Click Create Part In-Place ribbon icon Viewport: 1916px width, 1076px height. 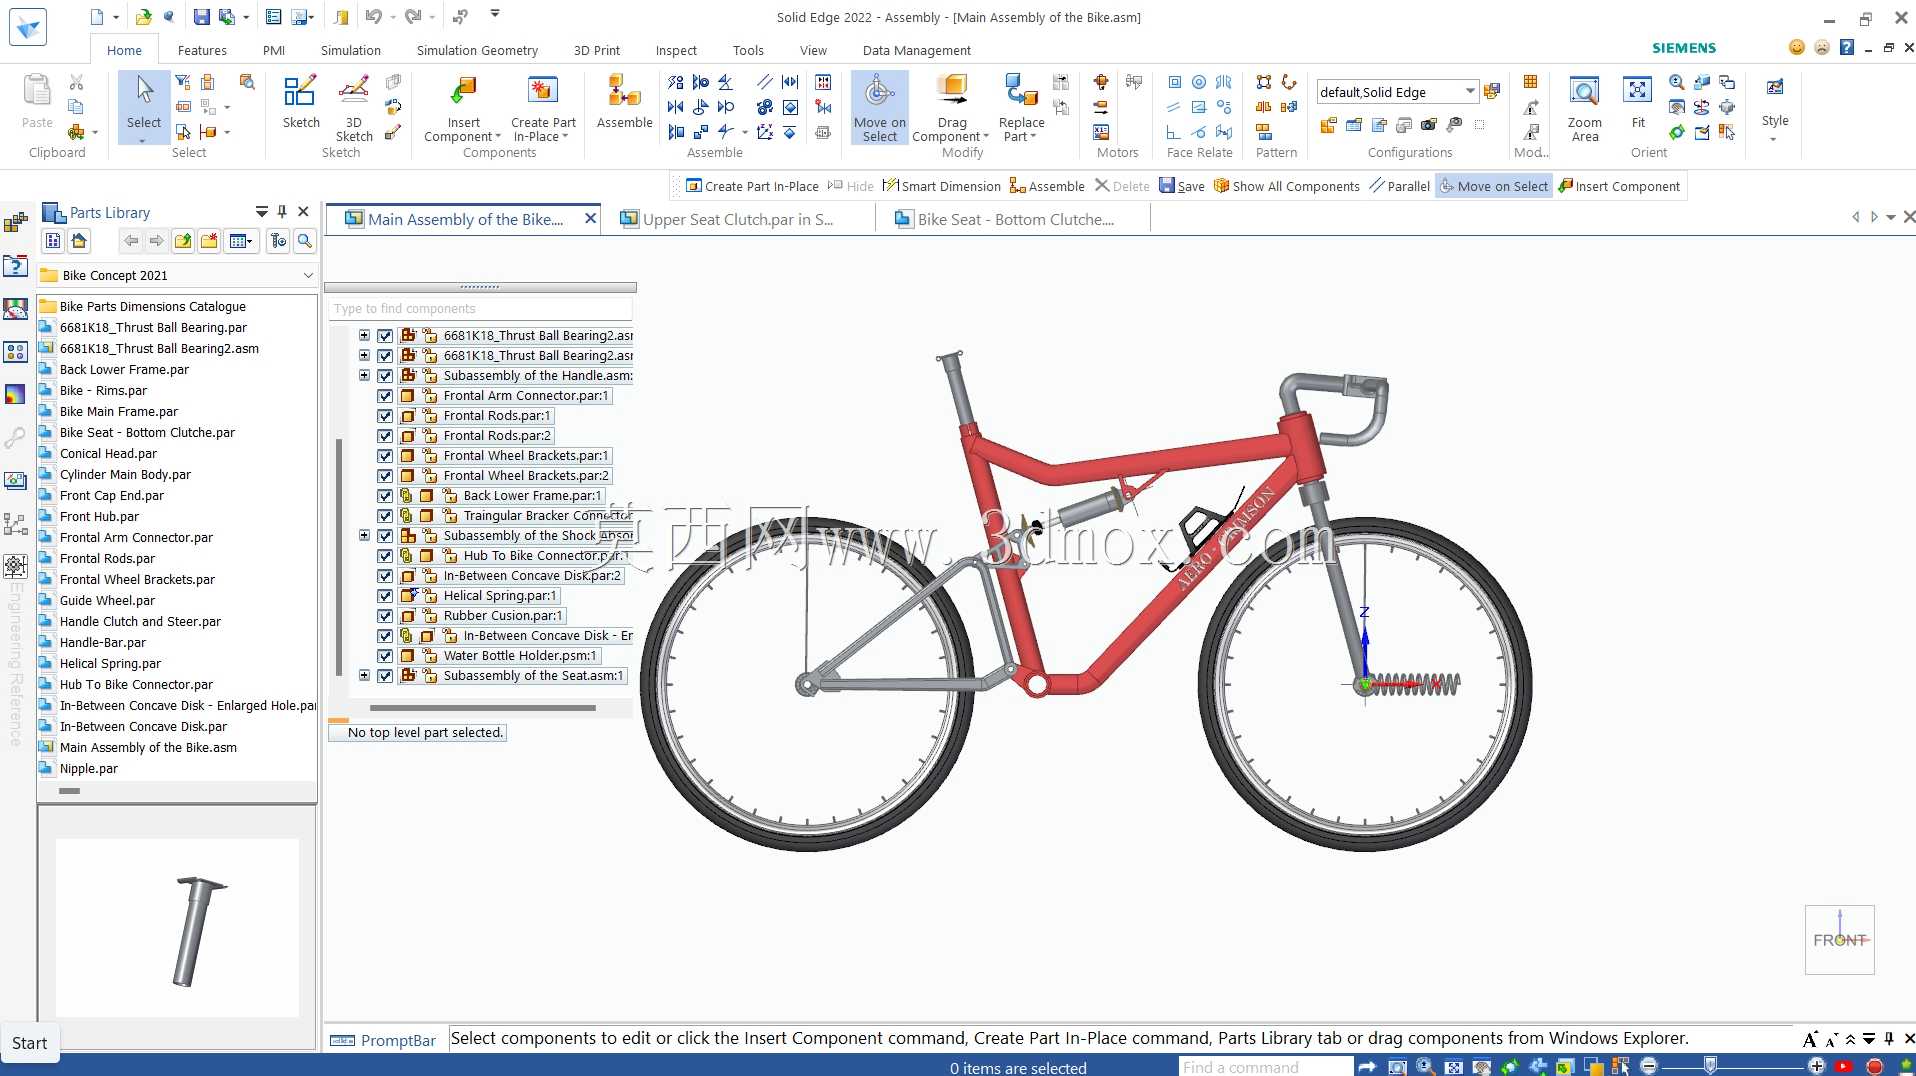[x=543, y=108]
